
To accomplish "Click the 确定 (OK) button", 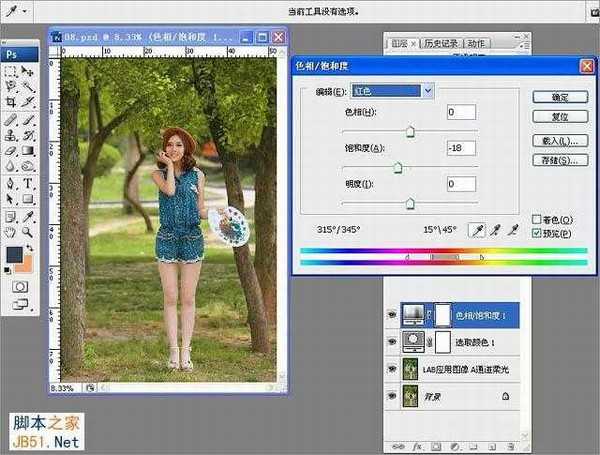I will coord(558,97).
